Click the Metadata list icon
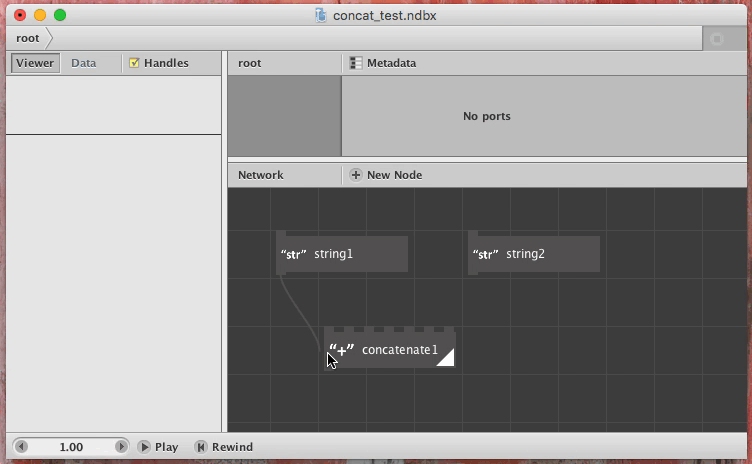This screenshot has width=752, height=464. [x=355, y=63]
